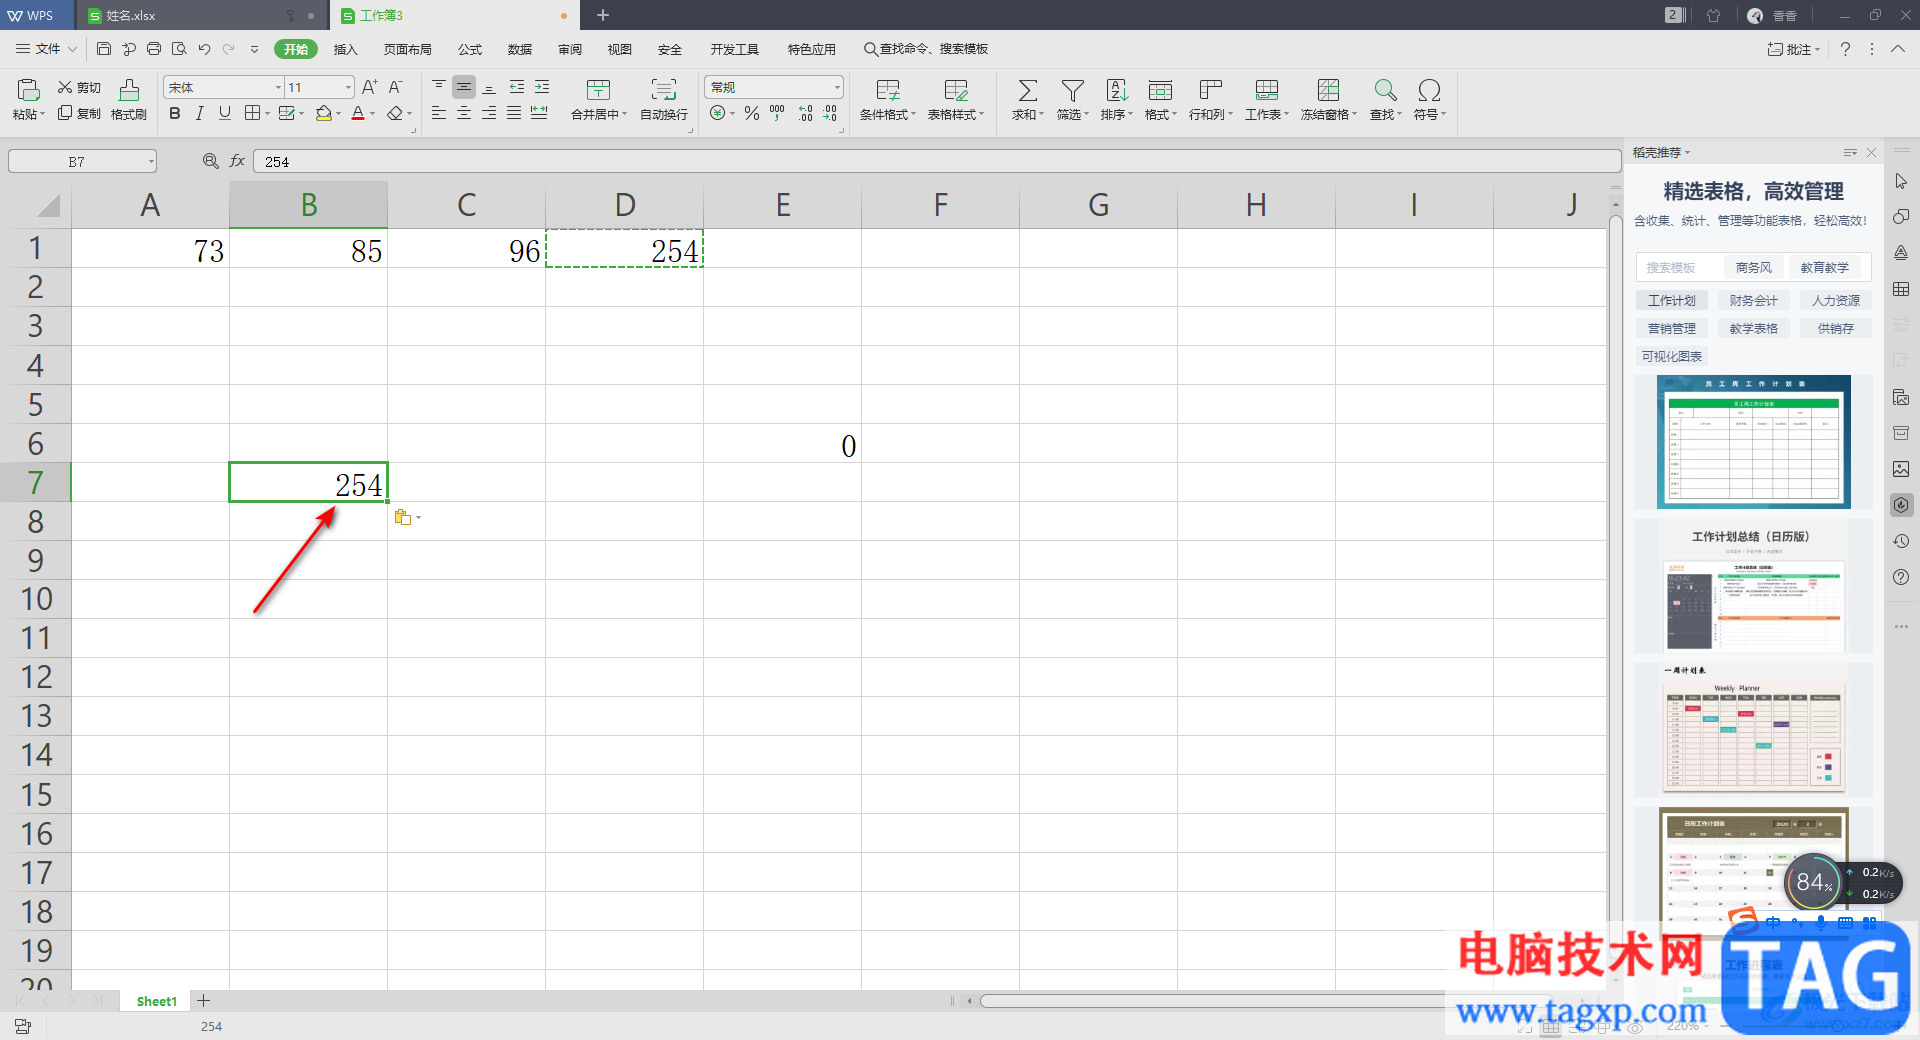Toggle top vertical alignment
The width and height of the screenshot is (1920, 1040).
(x=439, y=88)
